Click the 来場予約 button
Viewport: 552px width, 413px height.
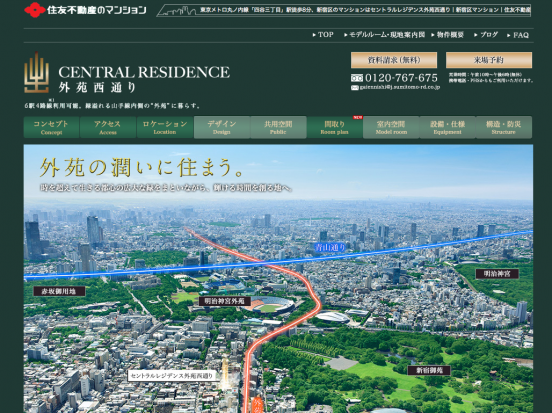[489, 60]
